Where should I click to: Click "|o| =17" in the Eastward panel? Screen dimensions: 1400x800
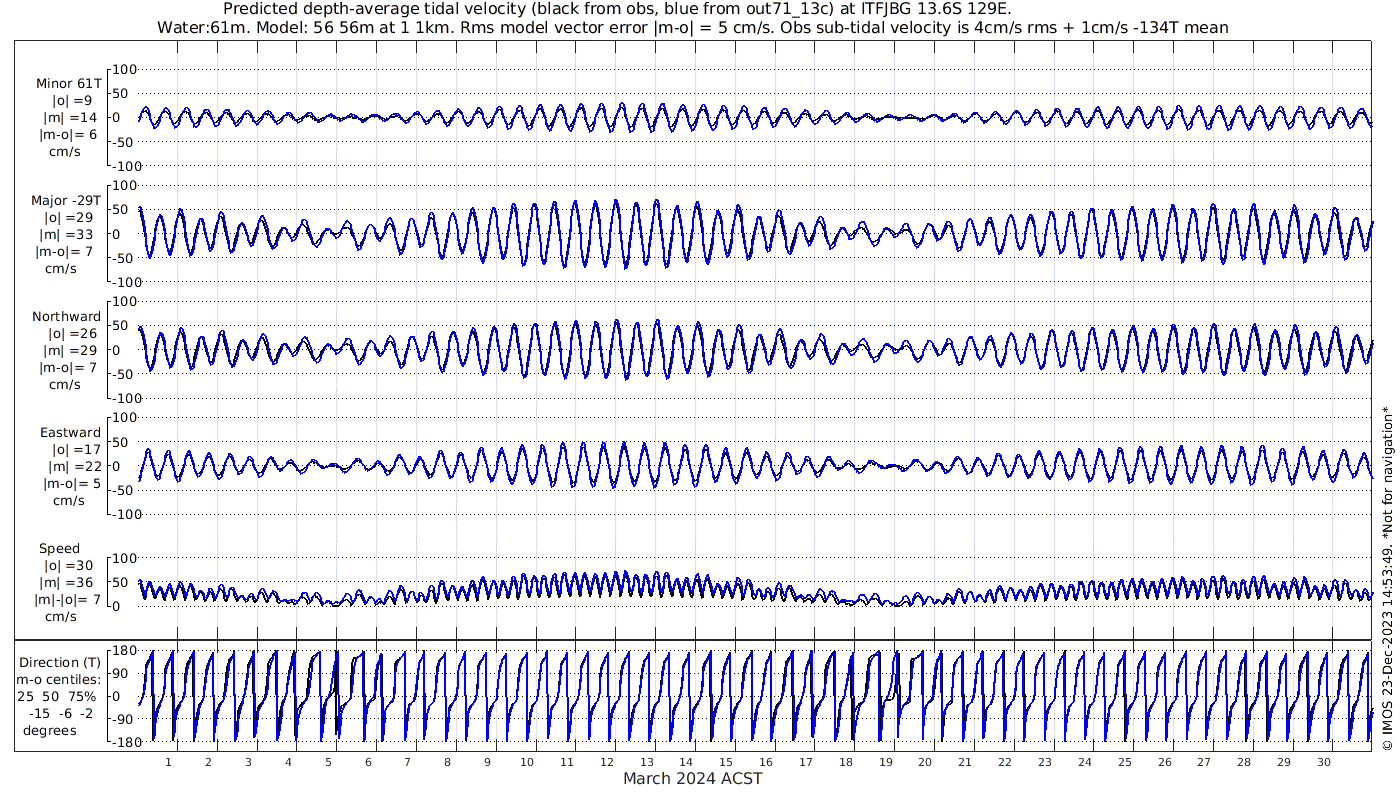74,450
